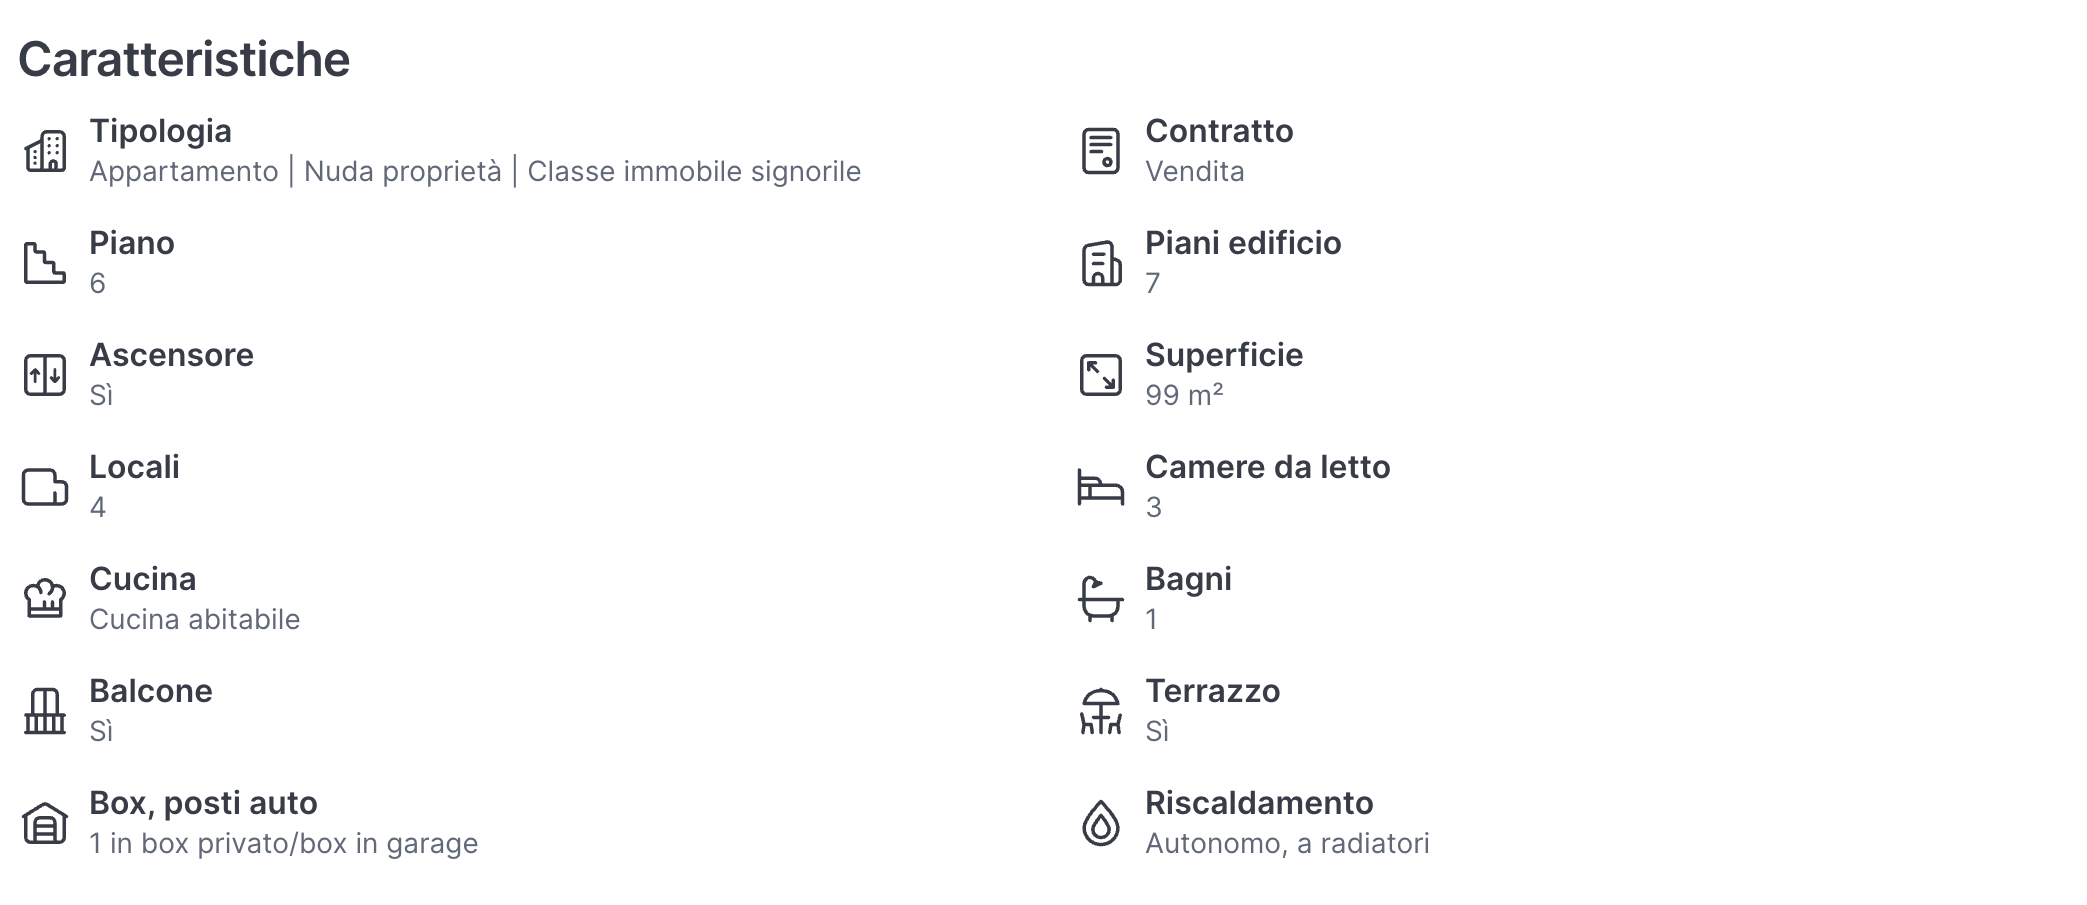The width and height of the screenshot is (2087, 905).
Task: Click the Vendita contract value
Action: coord(1194,171)
